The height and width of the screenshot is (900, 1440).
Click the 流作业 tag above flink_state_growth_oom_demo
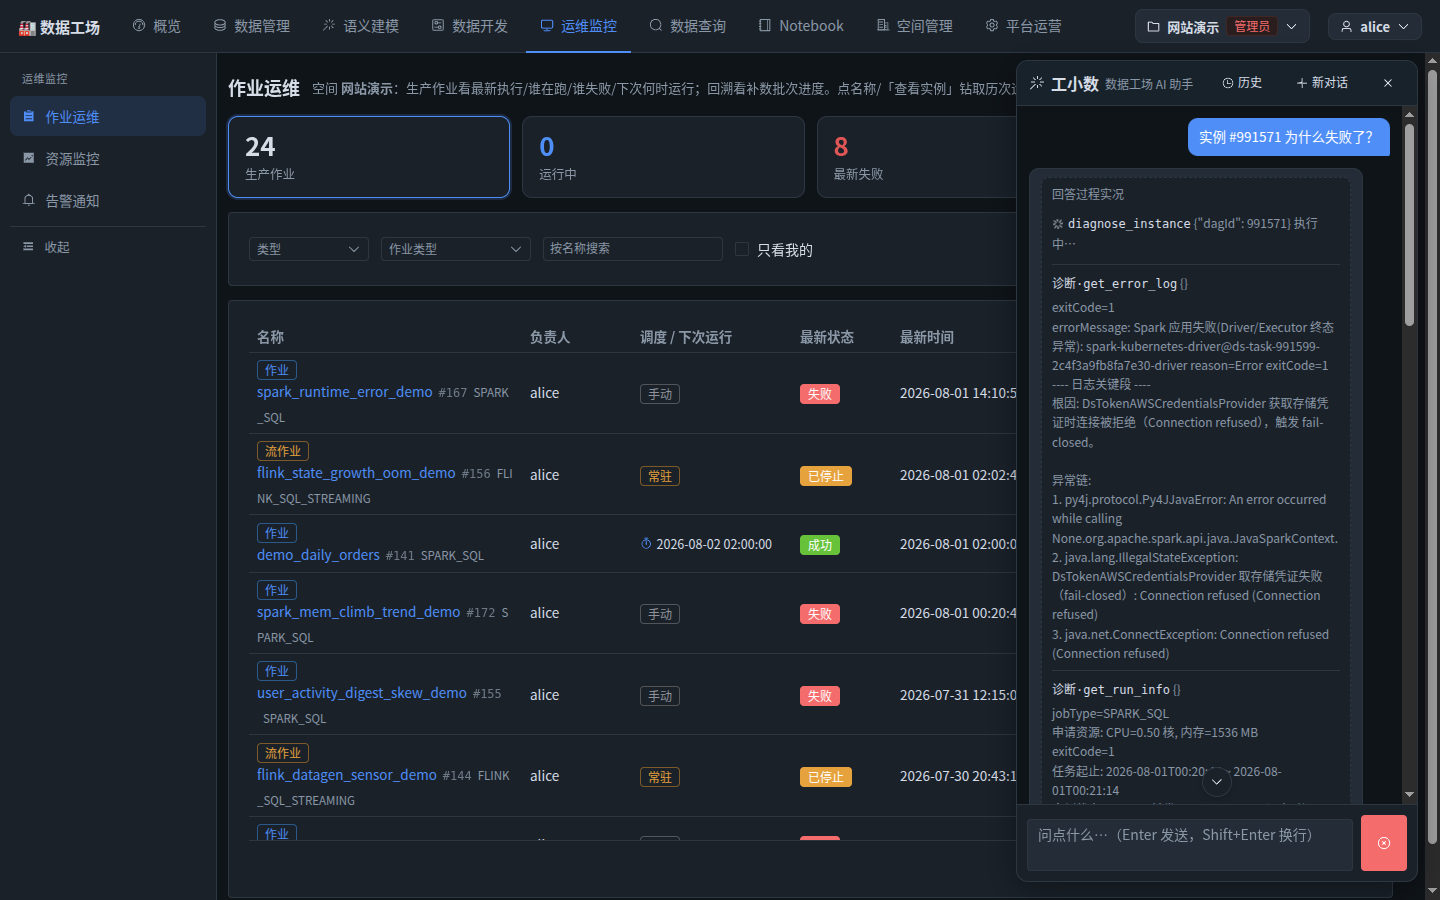[283, 451]
